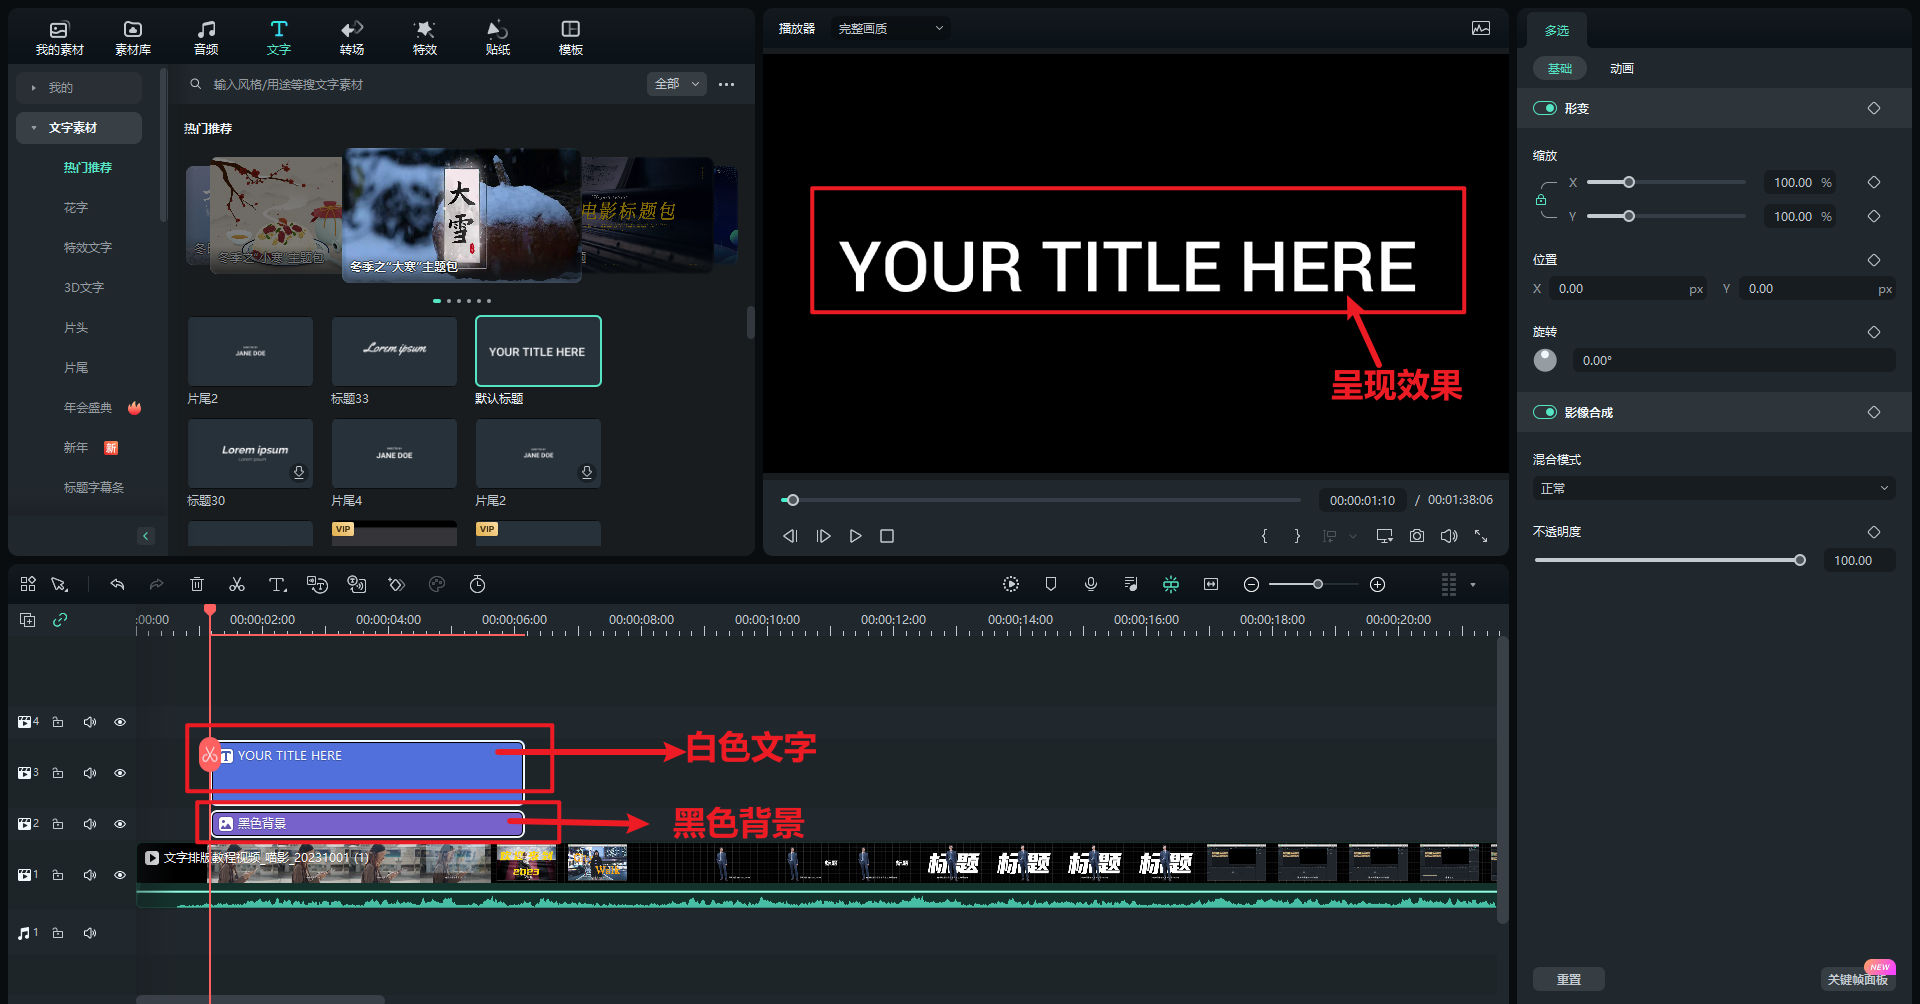The width and height of the screenshot is (1920, 1004).
Task: Open the 转场 transitions tab
Action: click(x=352, y=37)
